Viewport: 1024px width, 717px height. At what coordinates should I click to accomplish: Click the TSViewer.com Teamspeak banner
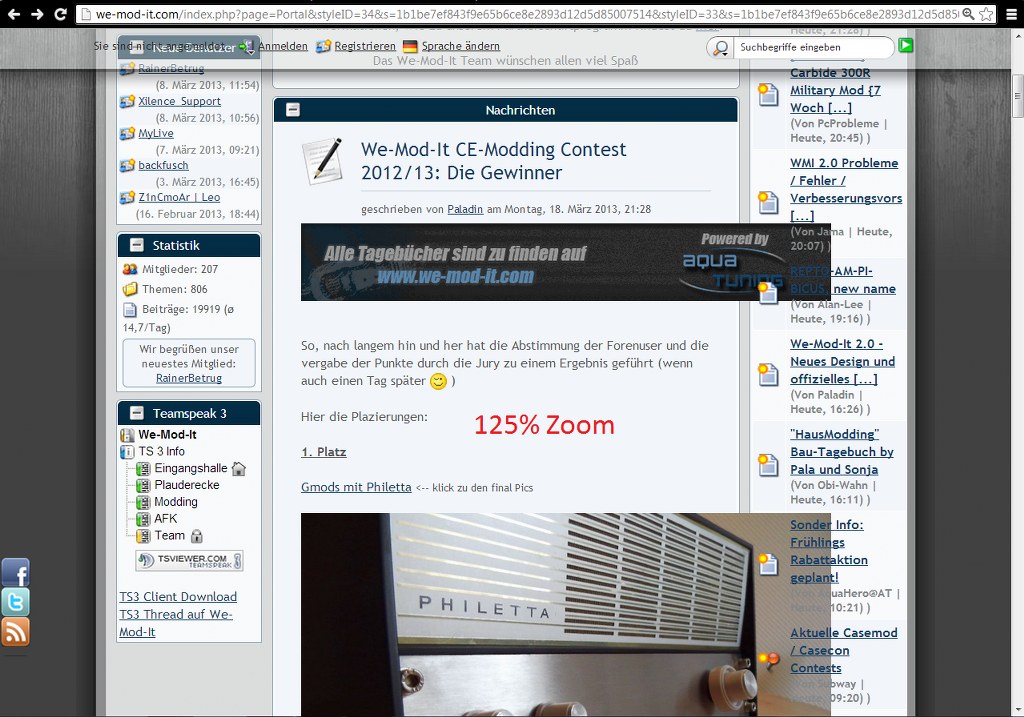pos(189,561)
